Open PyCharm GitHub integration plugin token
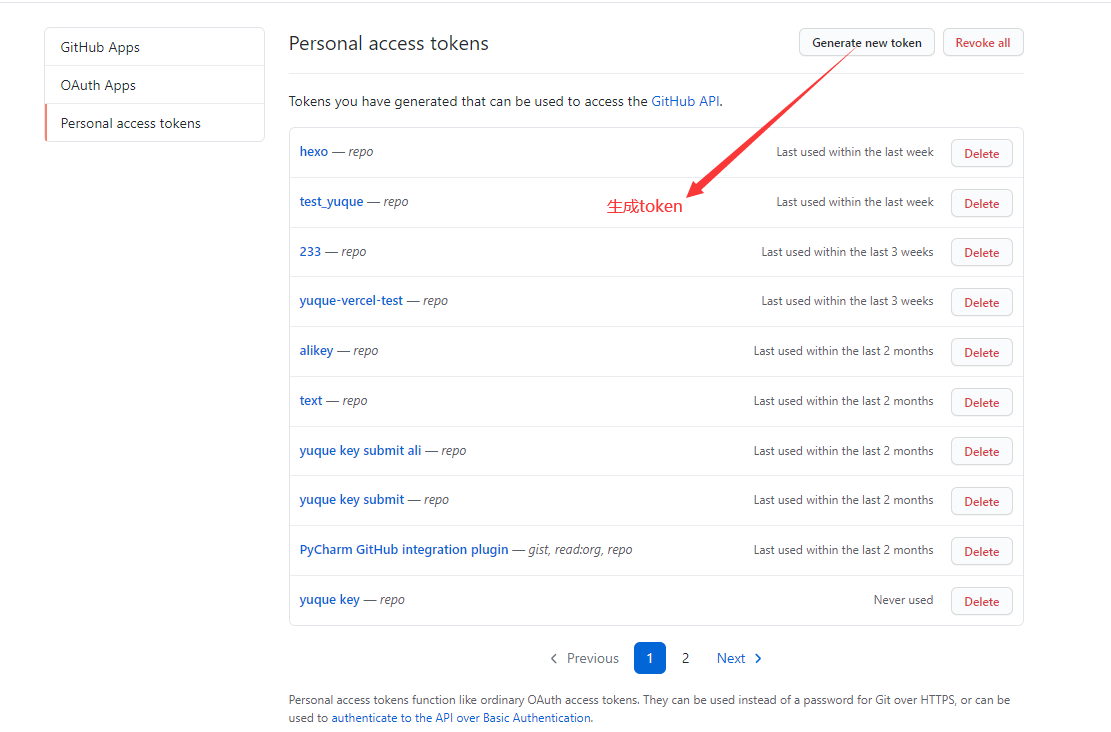Screen dimensions: 1111x732 pyautogui.click(x=404, y=550)
